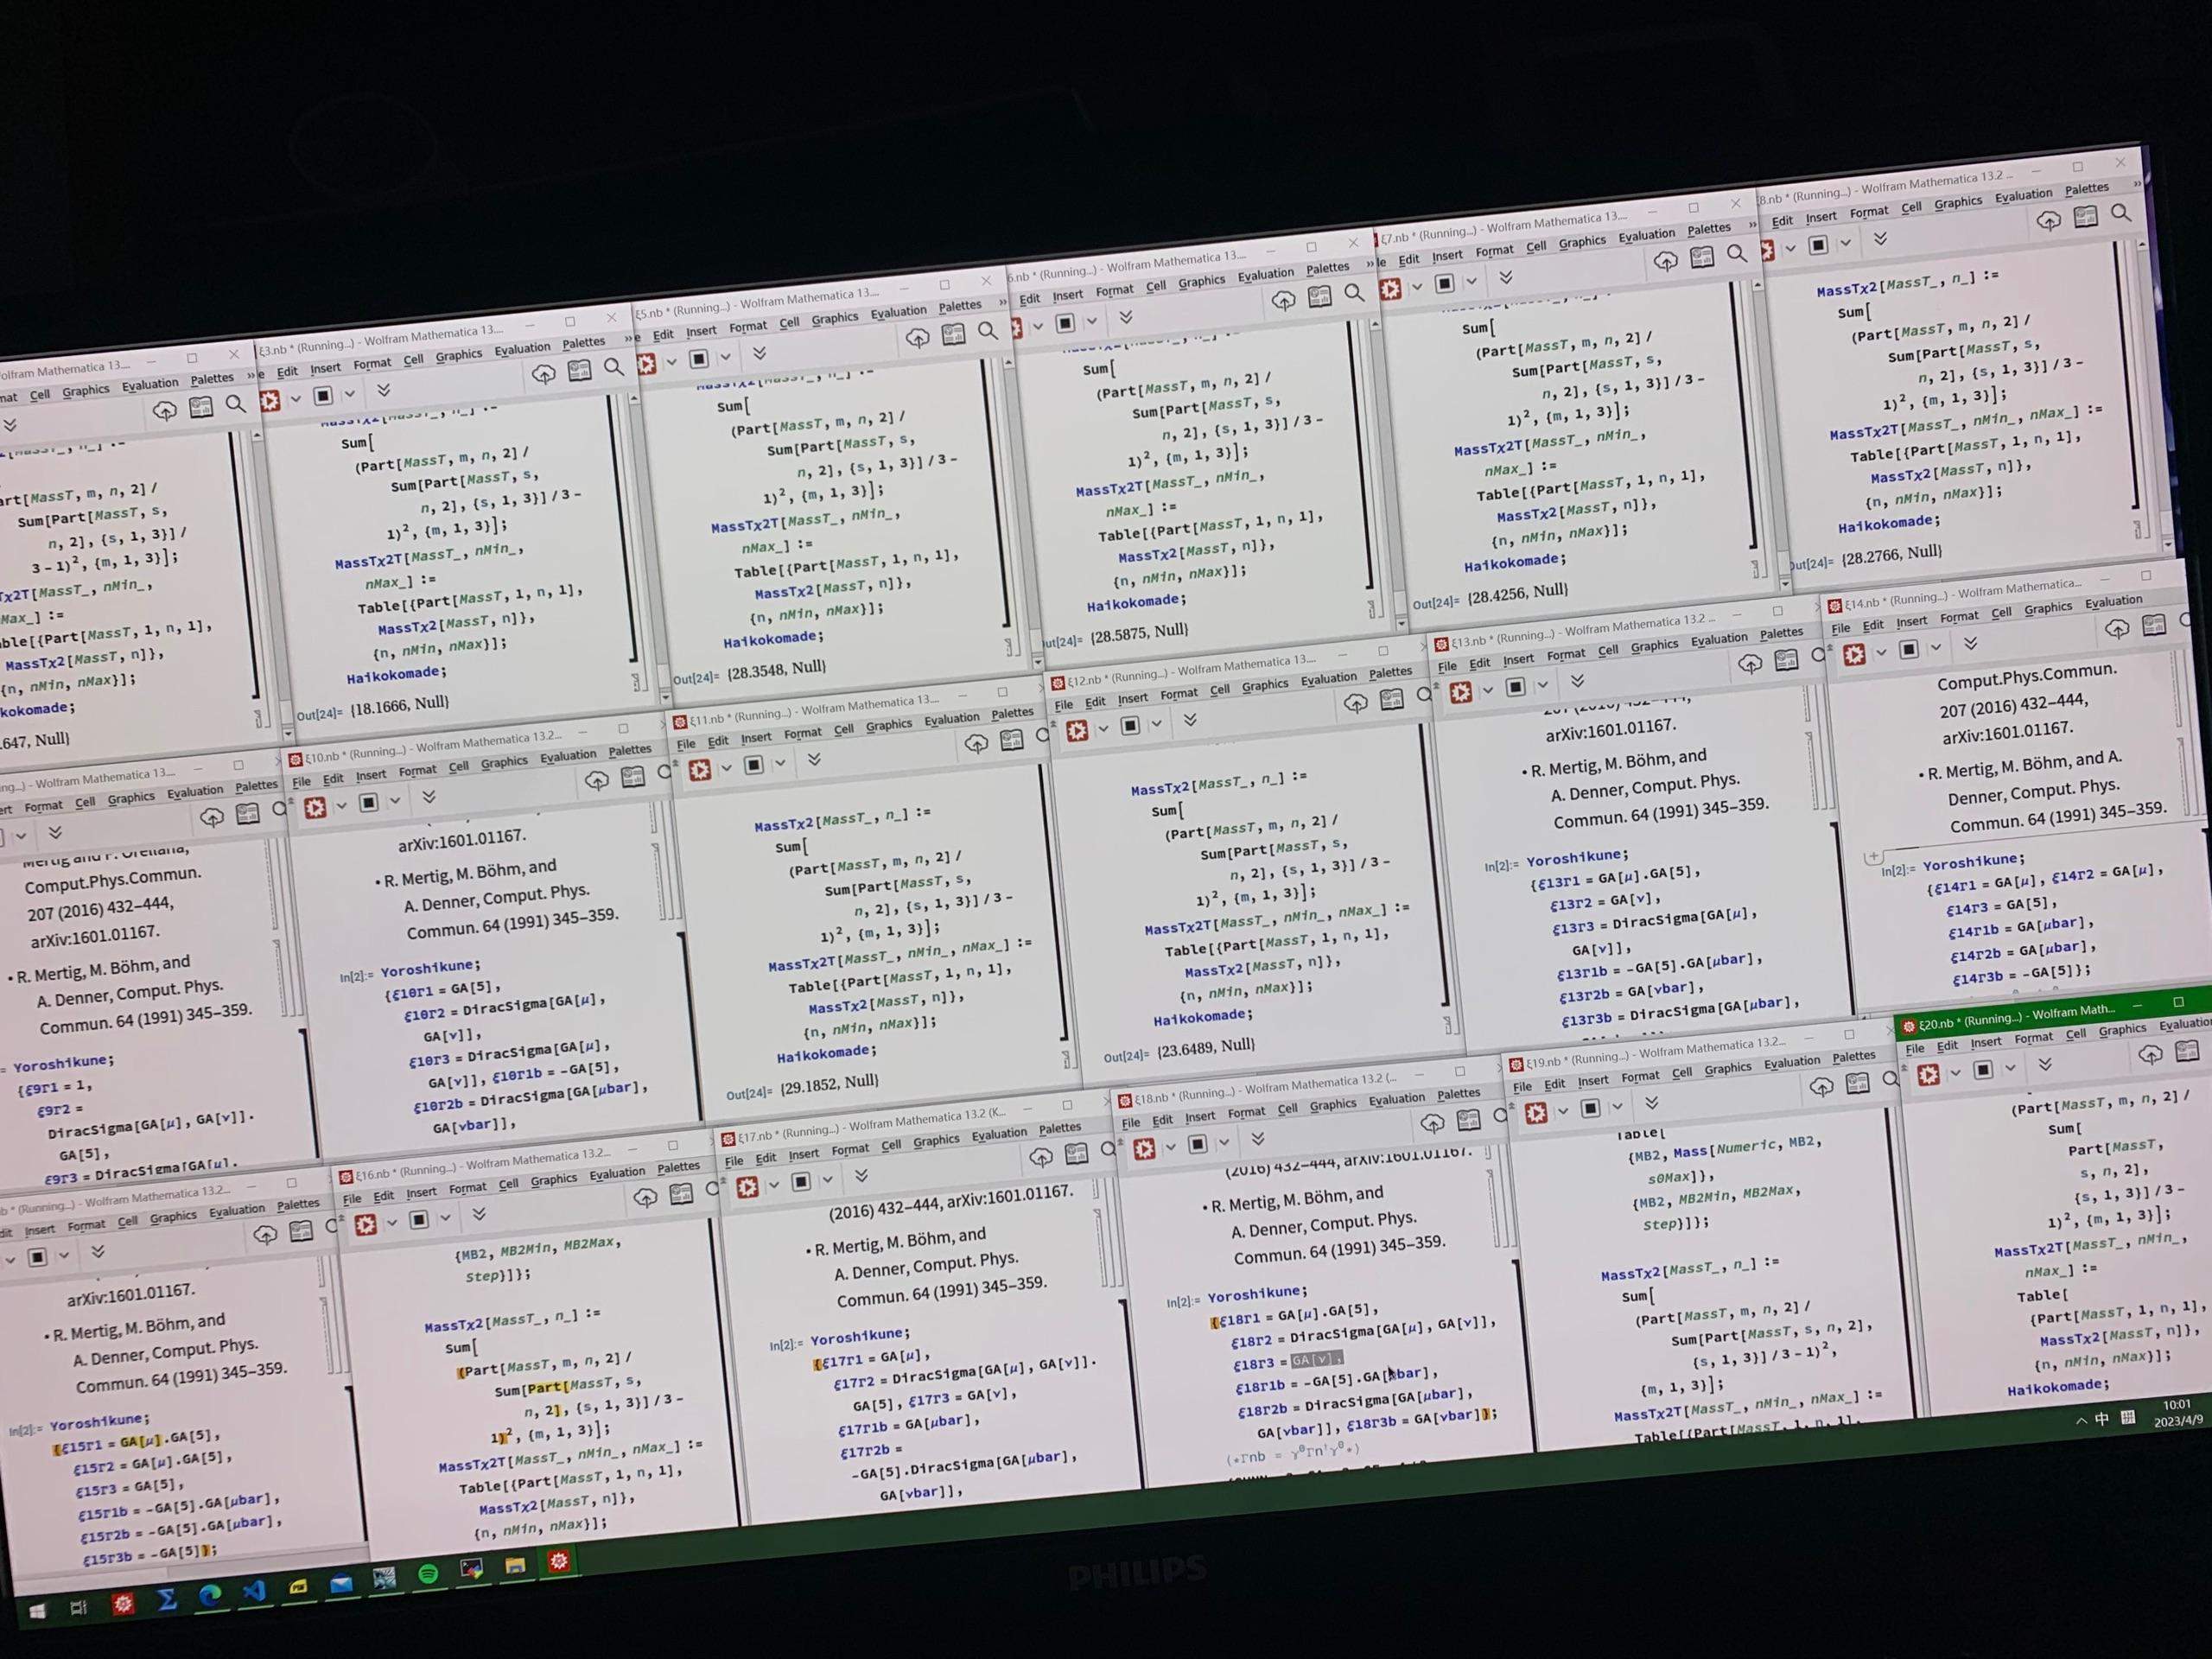
Task: Open the Mail app from the taskbar
Action: pyautogui.click(x=341, y=1583)
